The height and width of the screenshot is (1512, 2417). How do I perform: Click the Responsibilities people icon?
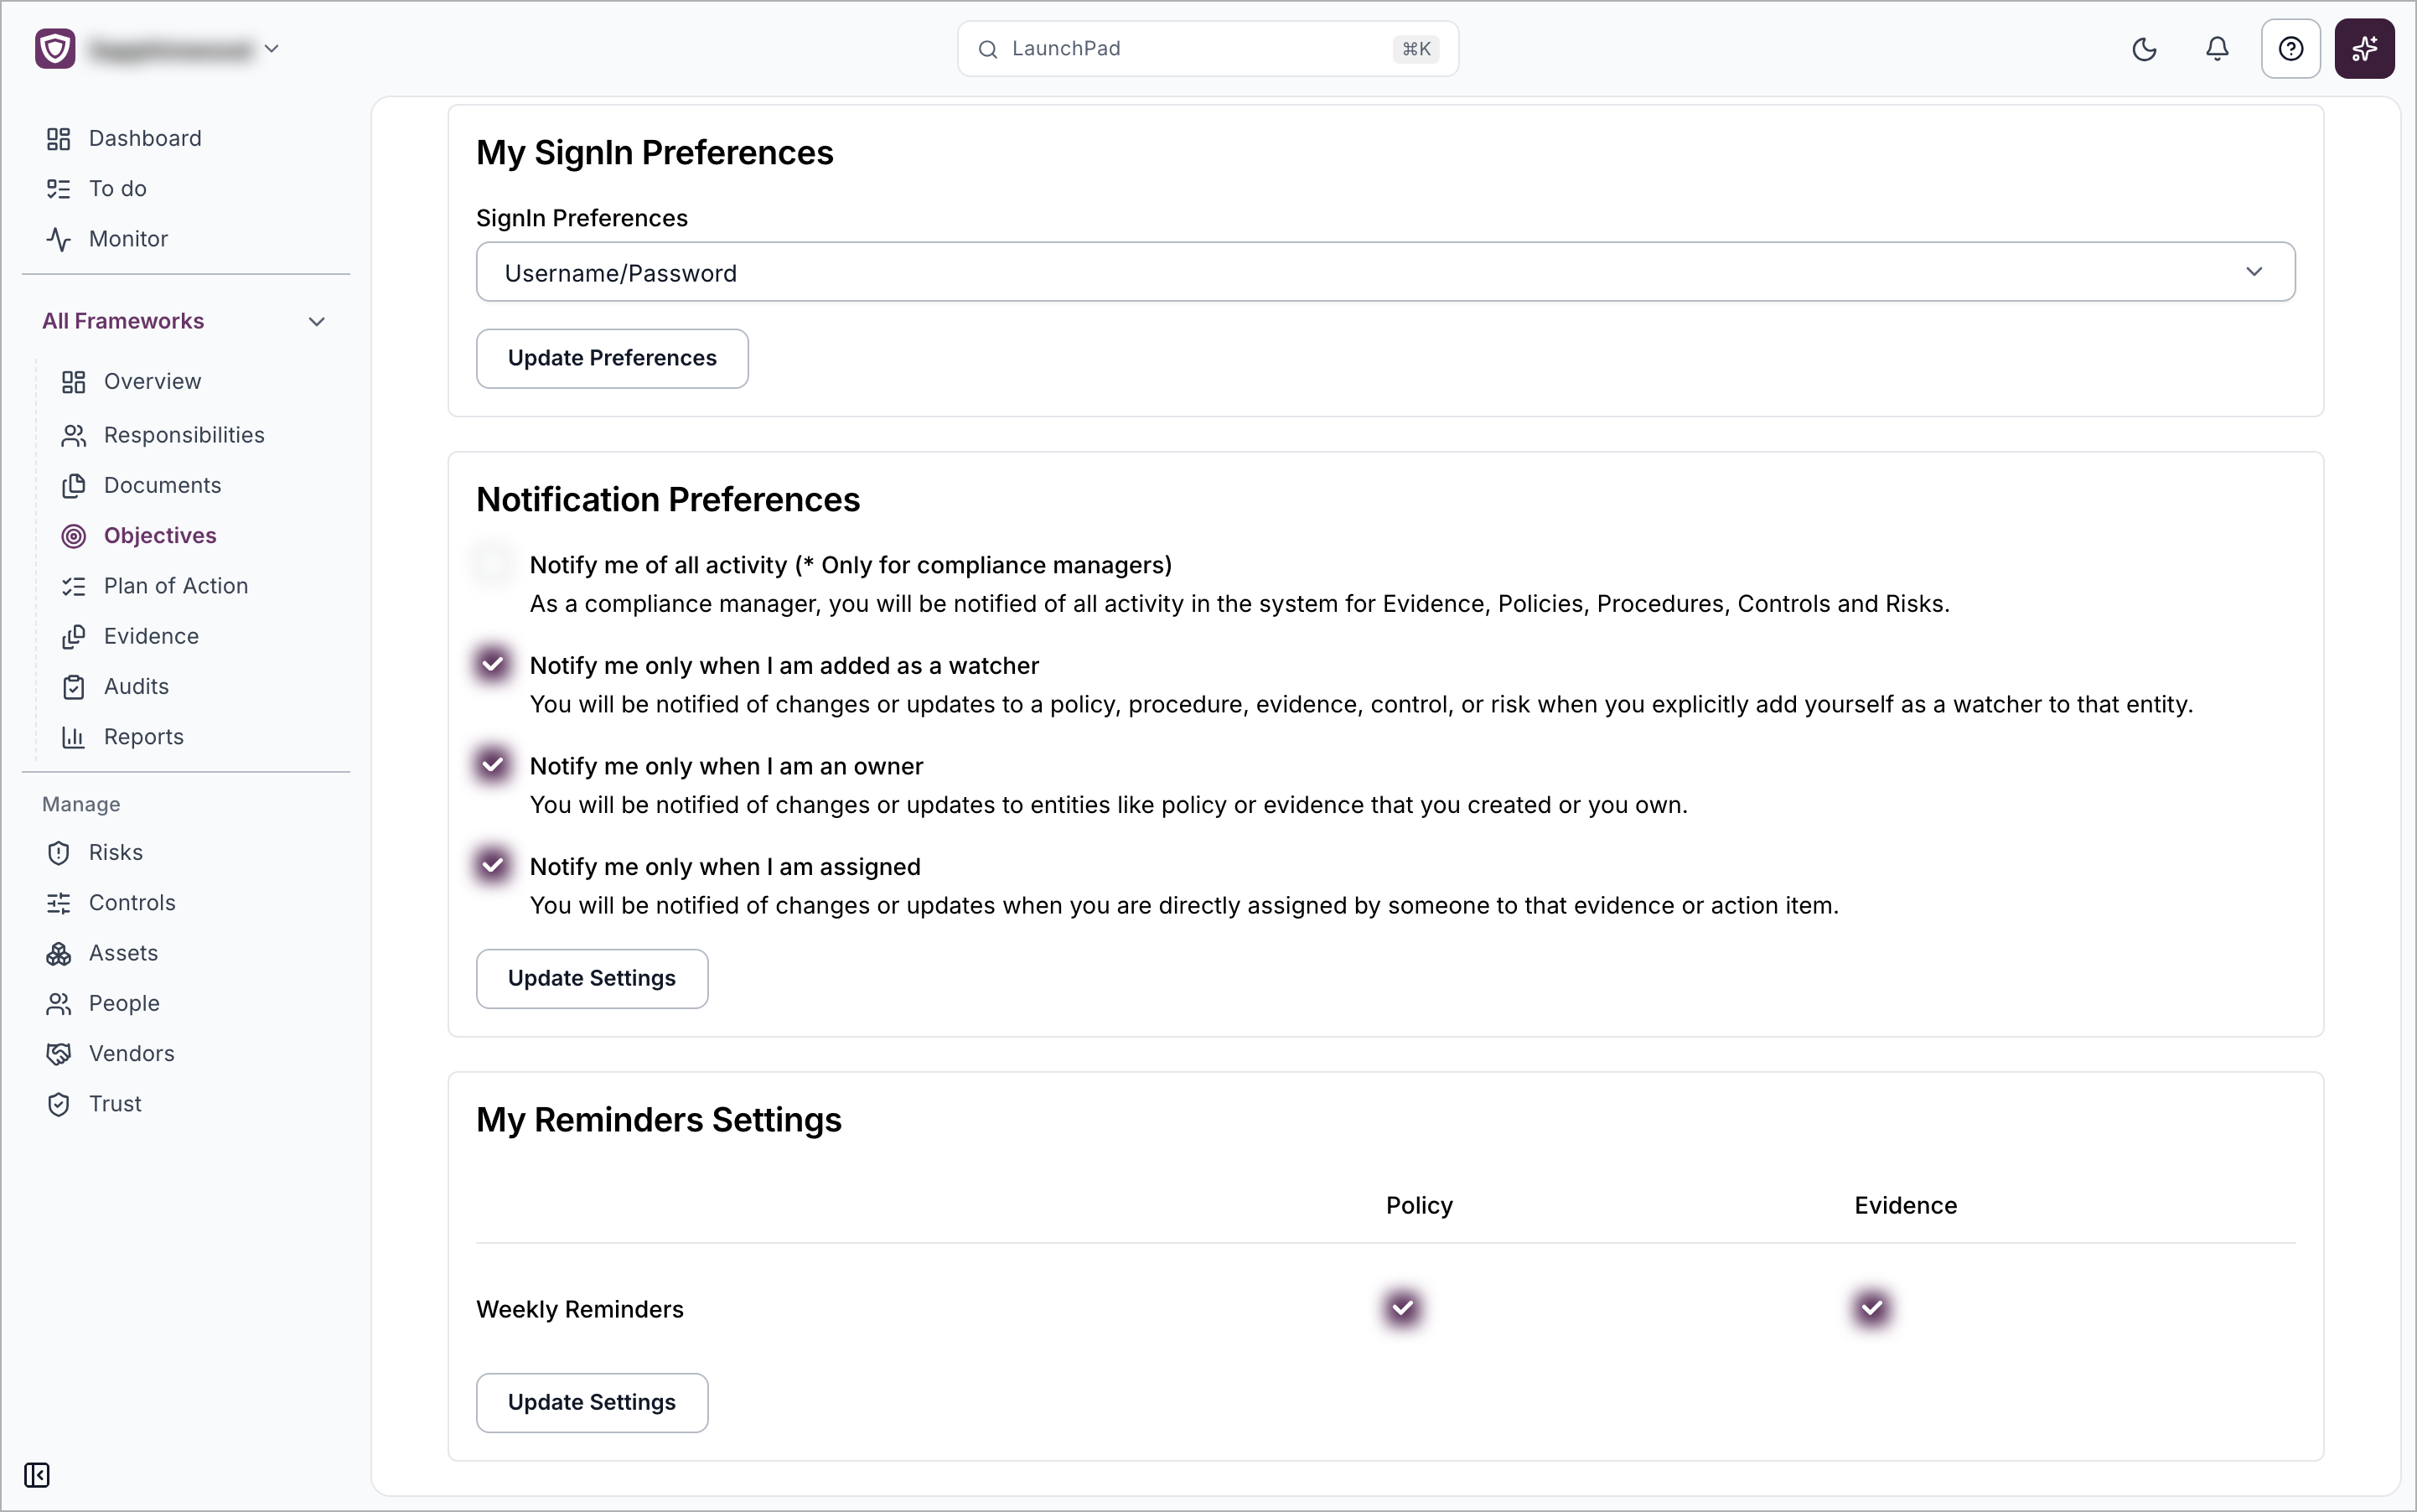(x=74, y=435)
